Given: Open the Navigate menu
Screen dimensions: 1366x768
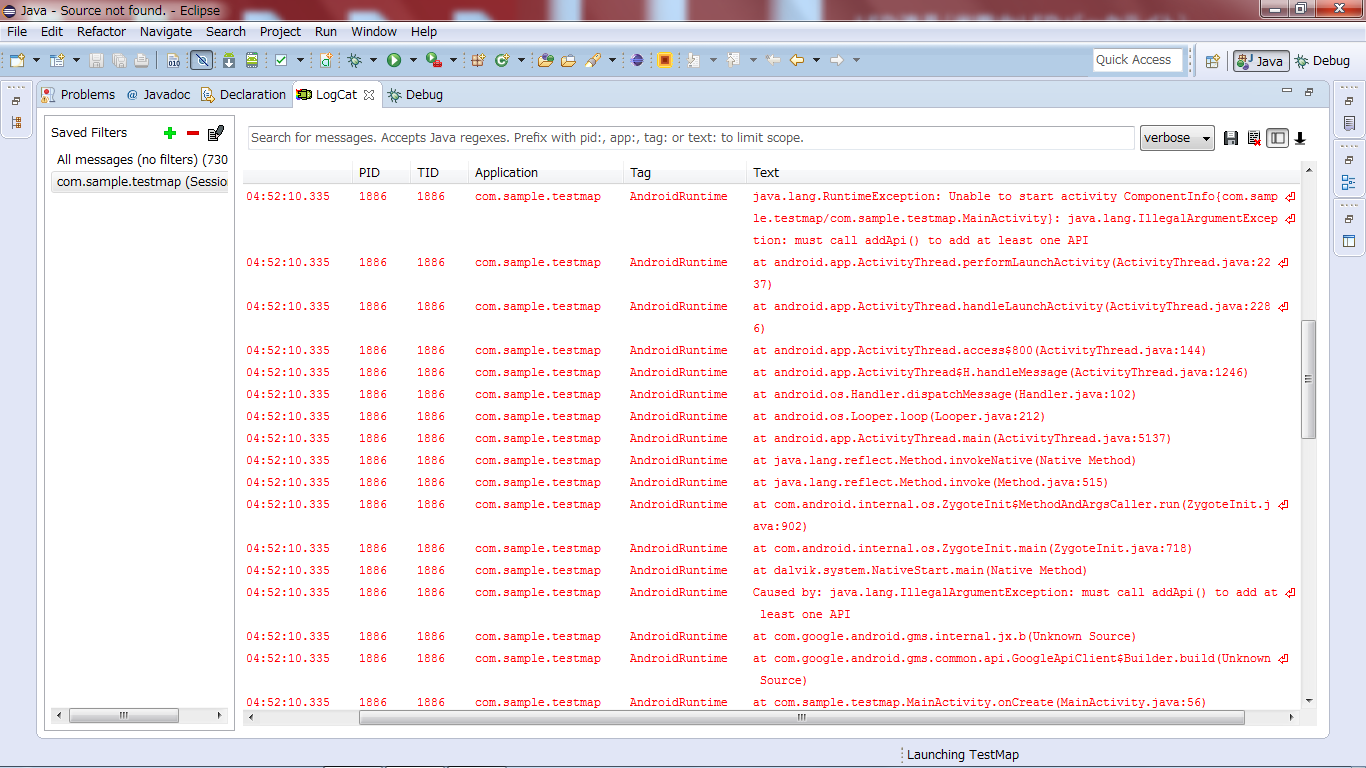Looking at the screenshot, I should pyautogui.click(x=166, y=31).
